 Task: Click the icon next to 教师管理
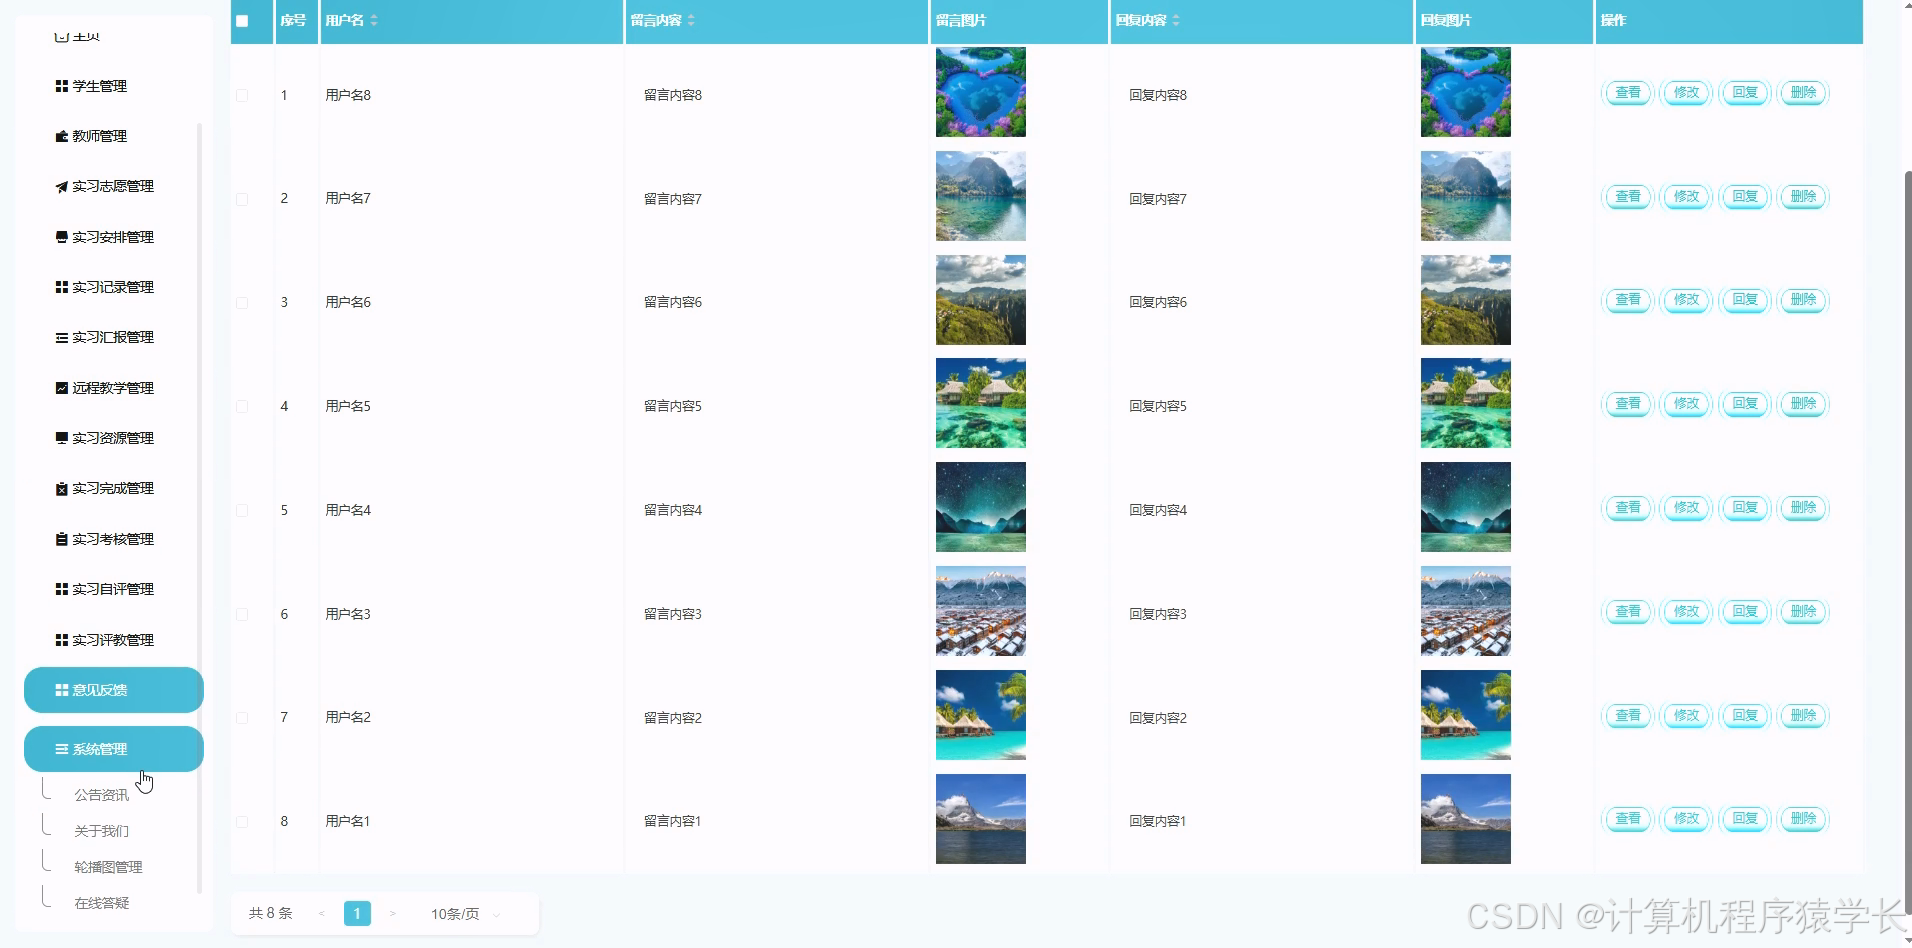tap(62, 136)
